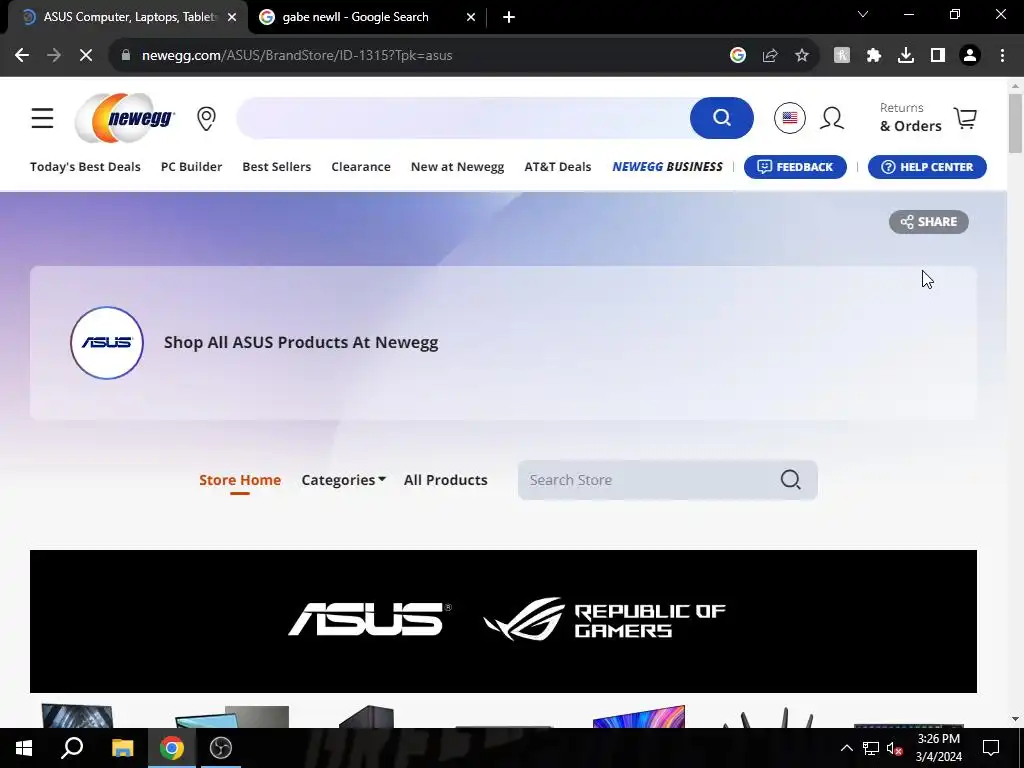Open File Explorer from taskbar

[x=122, y=748]
